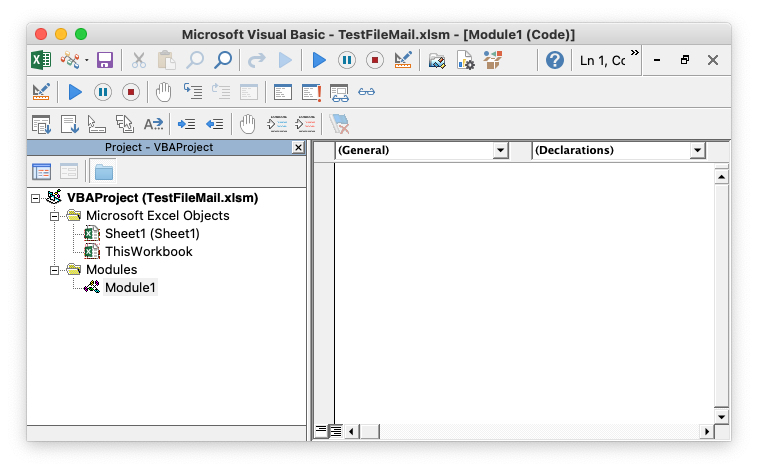This screenshot has width=758, height=472.
Task: Switch to Excel via the green Excel icon
Action: (41, 60)
